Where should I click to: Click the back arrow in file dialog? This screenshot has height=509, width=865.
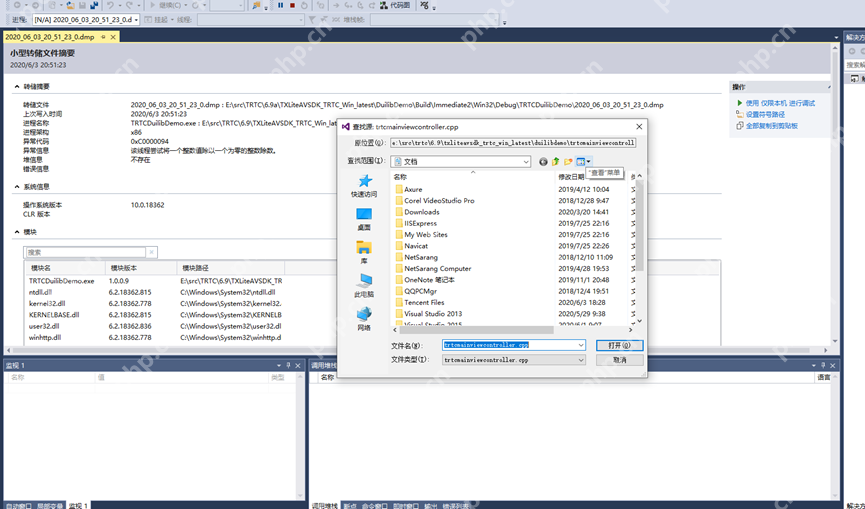point(543,162)
